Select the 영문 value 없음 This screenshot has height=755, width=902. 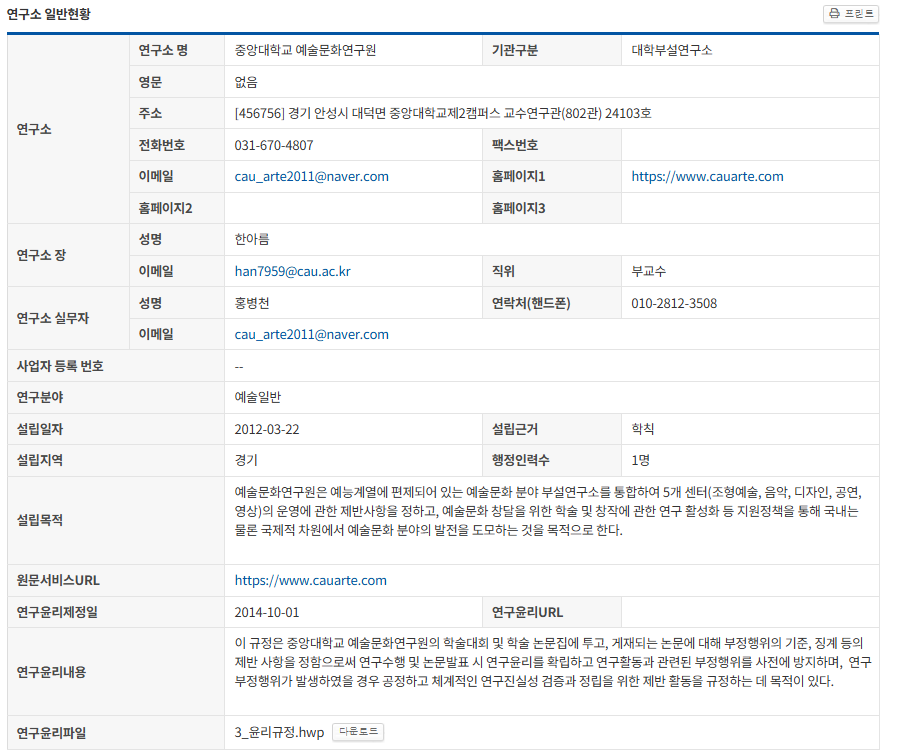click(x=246, y=82)
